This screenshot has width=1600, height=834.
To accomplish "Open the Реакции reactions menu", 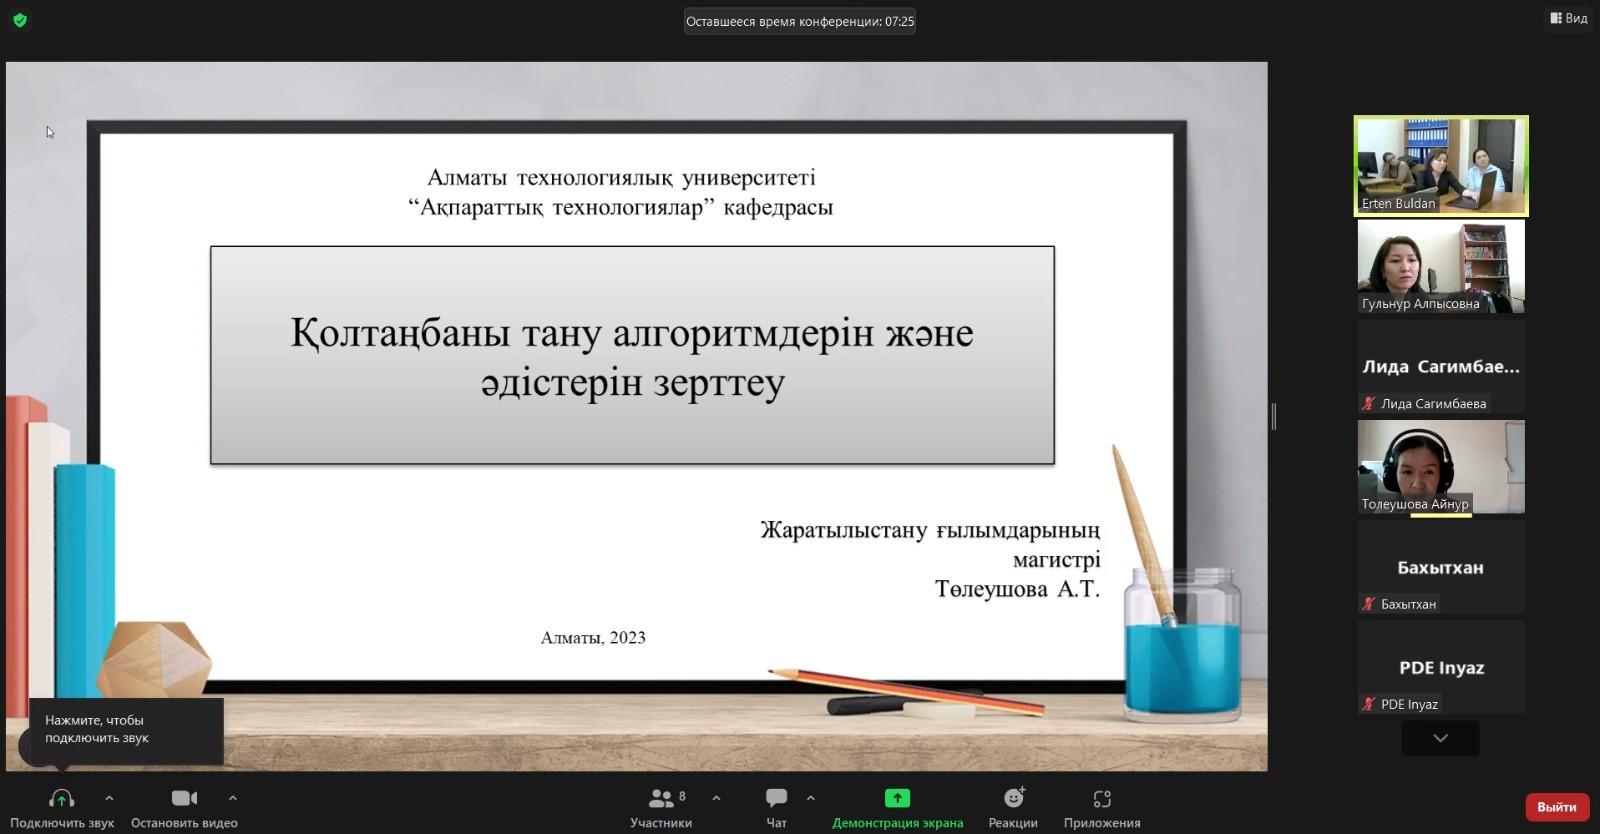I will 1013,808.
